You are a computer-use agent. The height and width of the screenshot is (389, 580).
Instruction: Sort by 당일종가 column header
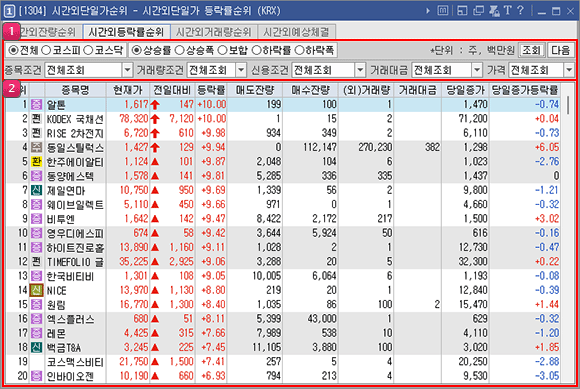tap(465, 90)
